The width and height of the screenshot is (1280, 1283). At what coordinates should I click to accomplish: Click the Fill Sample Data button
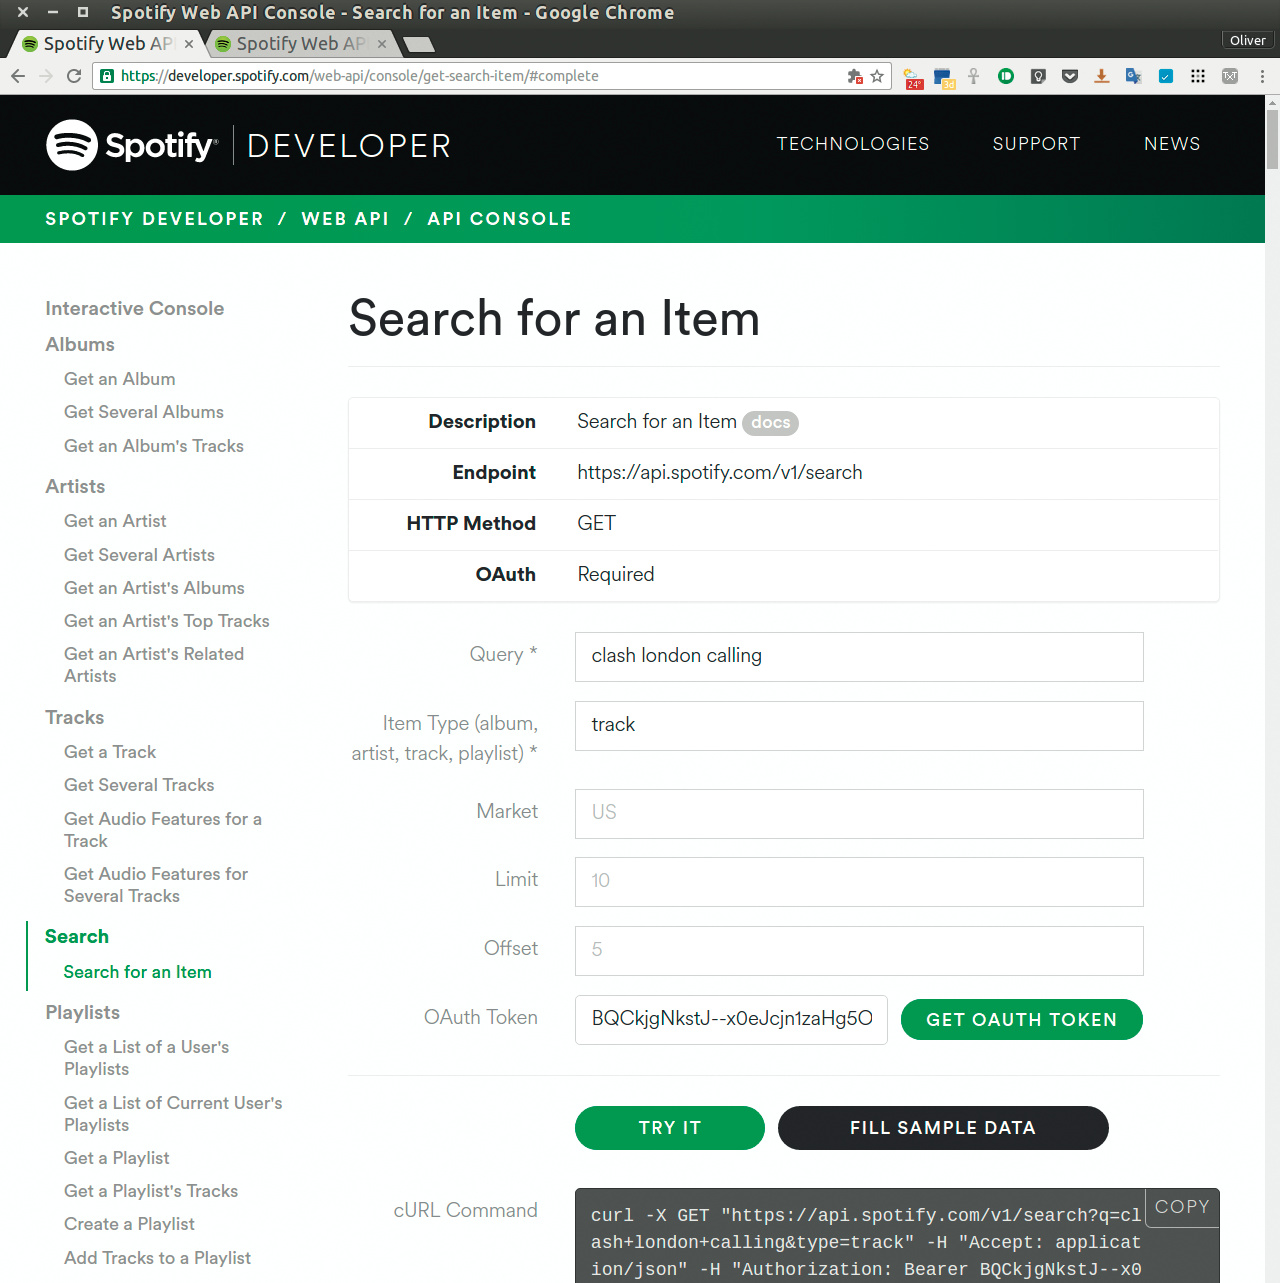coord(942,1128)
